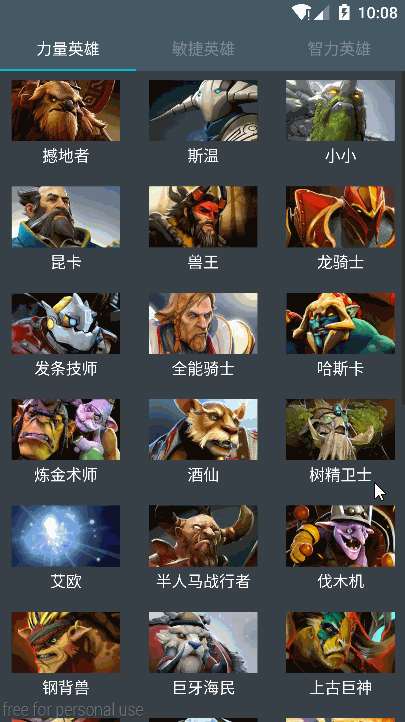This screenshot has width=405, height=722.
Task: Select the 炼金术师 hero portrait
Action: [66, 430]
